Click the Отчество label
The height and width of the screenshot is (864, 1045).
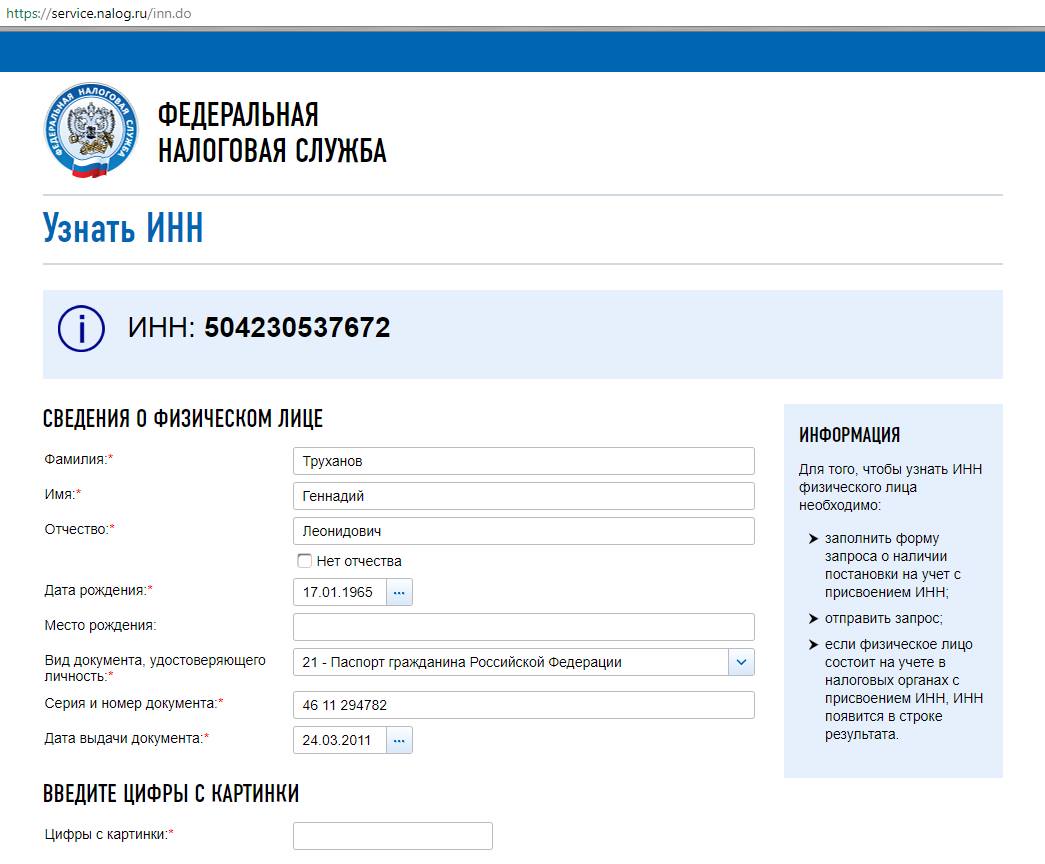click(79, 529)
